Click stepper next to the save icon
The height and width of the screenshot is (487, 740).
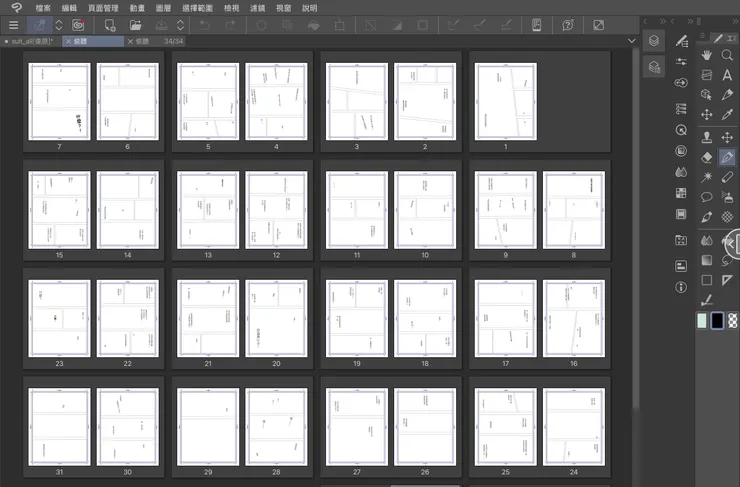point(180,25)
